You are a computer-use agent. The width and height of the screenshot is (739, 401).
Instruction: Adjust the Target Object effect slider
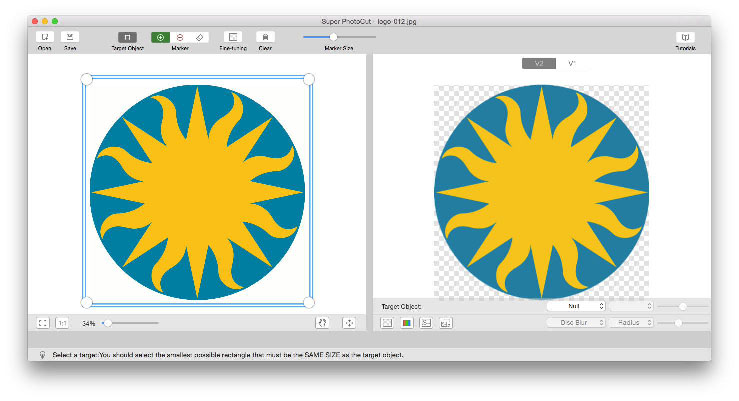682,307
